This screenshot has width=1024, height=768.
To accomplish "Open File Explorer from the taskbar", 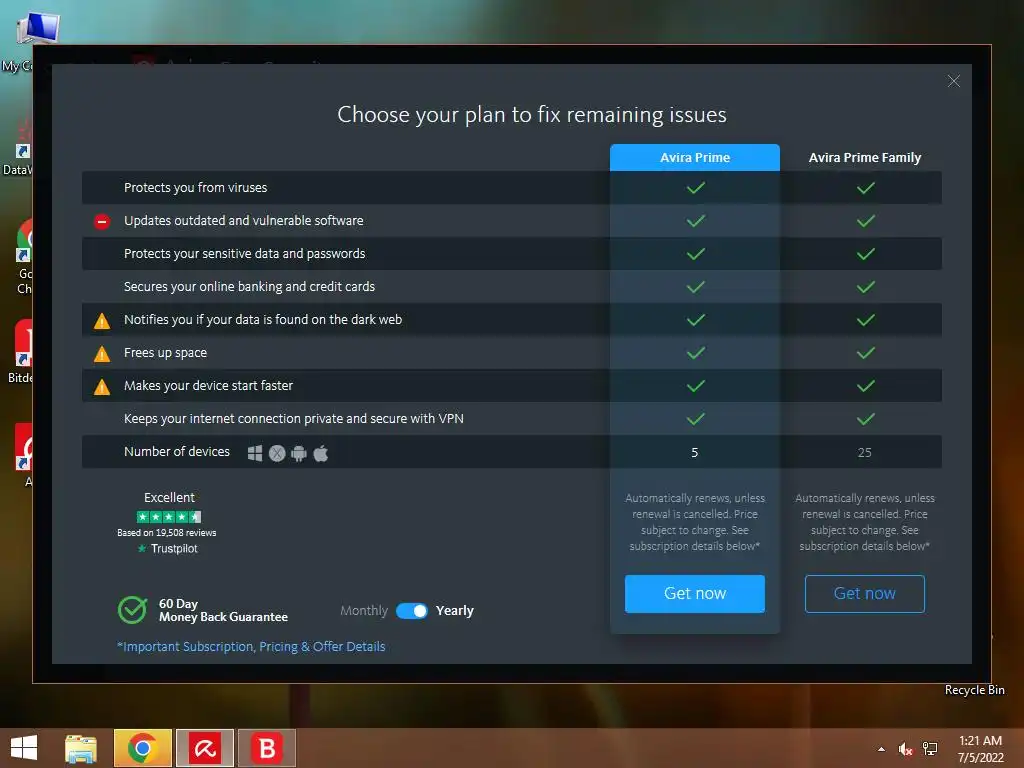I will pyautogui.click(x=81, y=748).
